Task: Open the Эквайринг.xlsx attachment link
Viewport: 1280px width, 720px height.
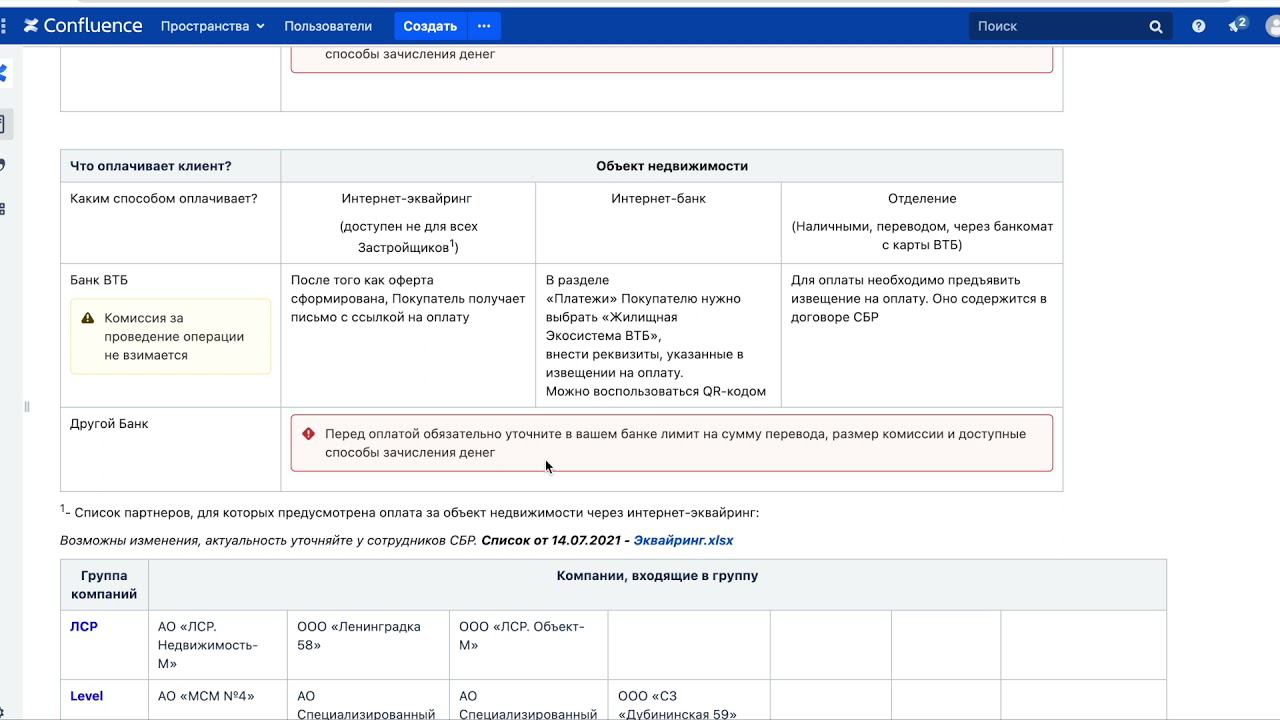Action: click(683, 540)
